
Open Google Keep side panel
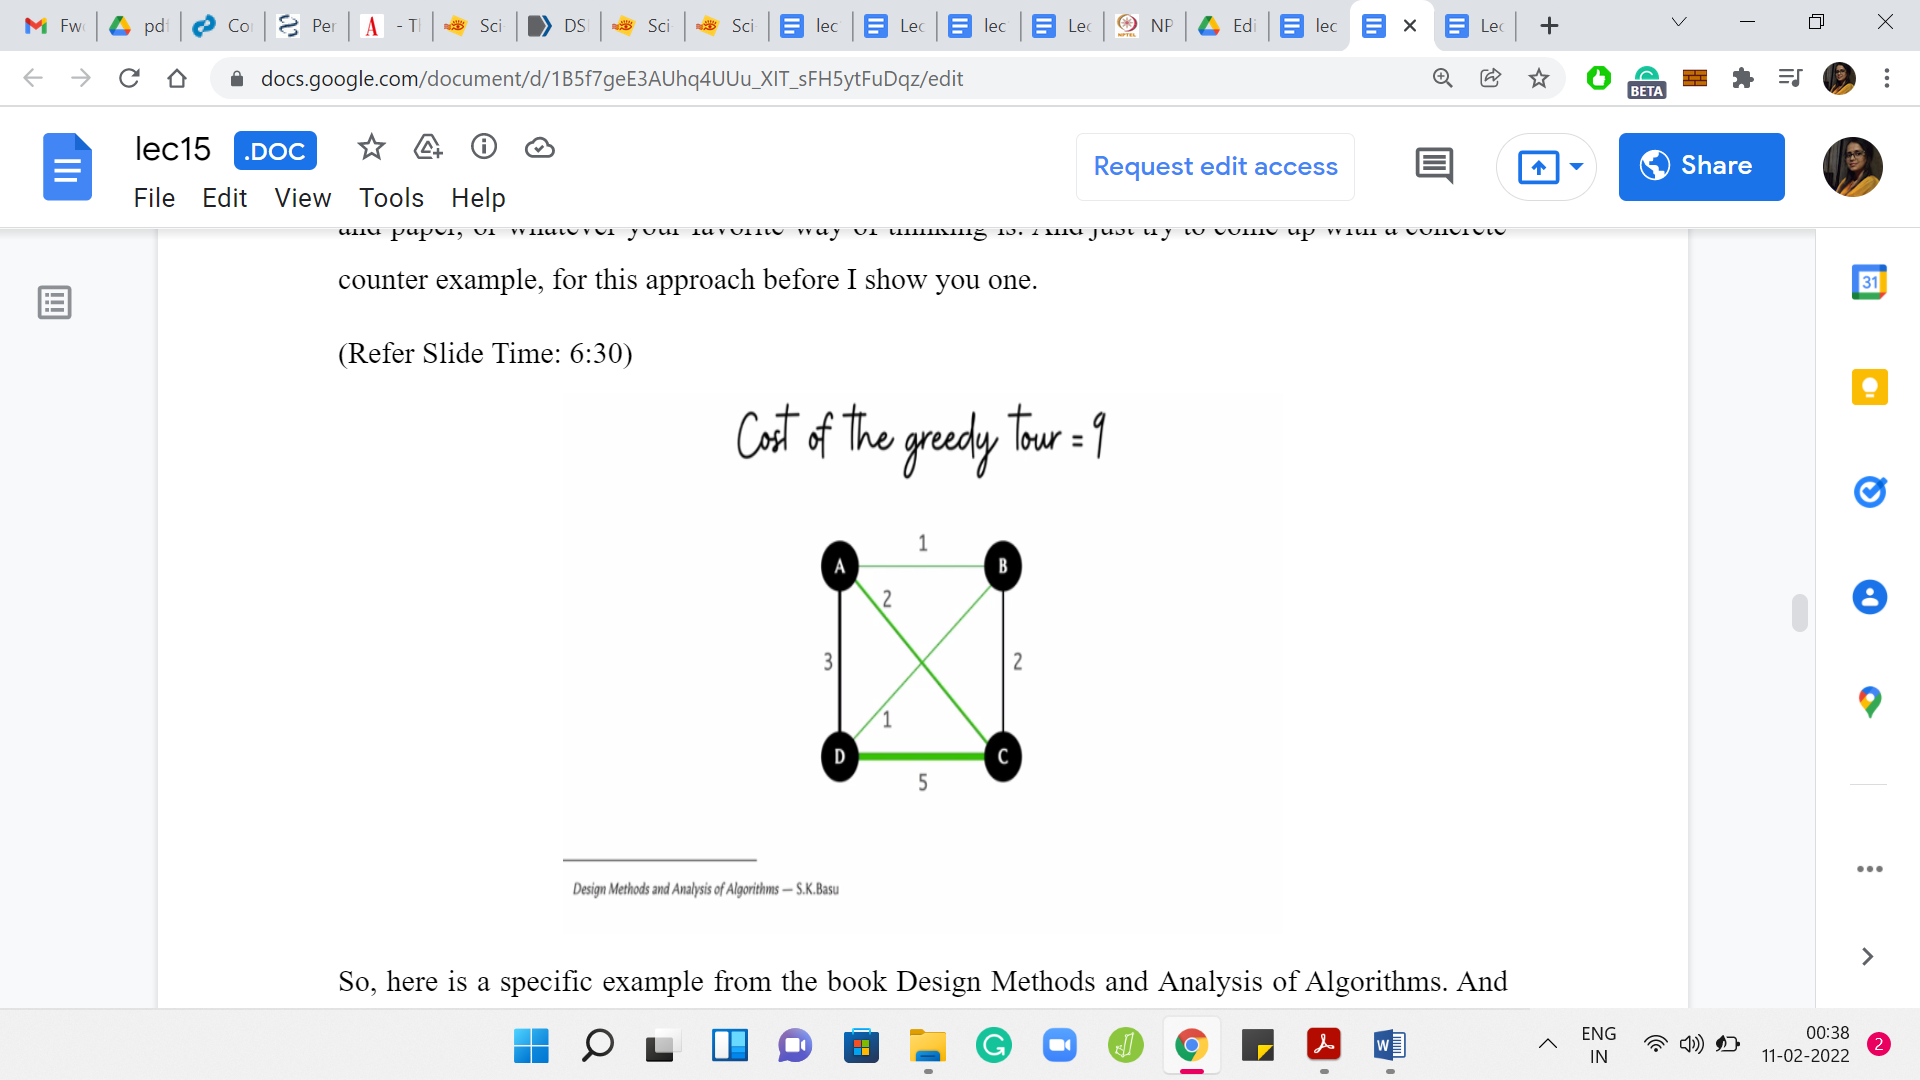1869,387
